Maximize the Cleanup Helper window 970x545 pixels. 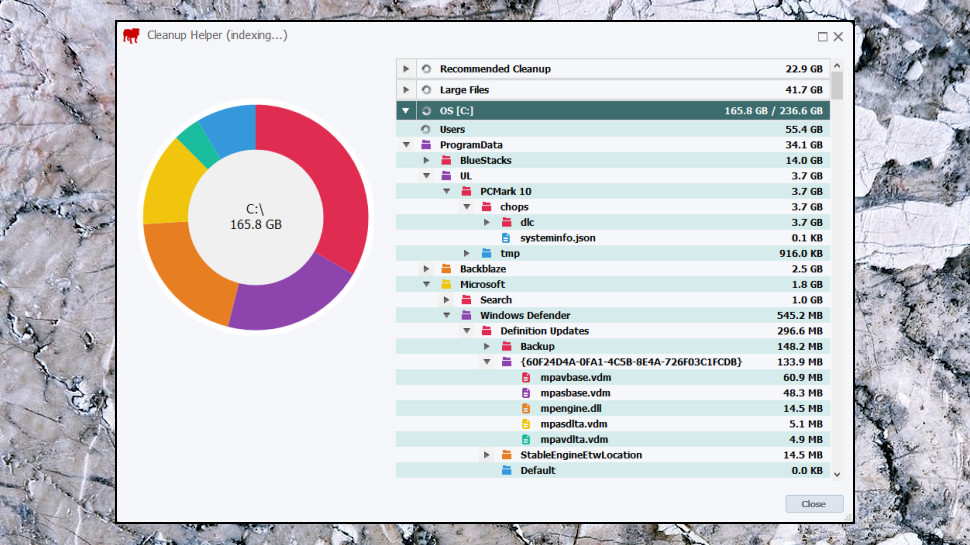pos(822,36)
